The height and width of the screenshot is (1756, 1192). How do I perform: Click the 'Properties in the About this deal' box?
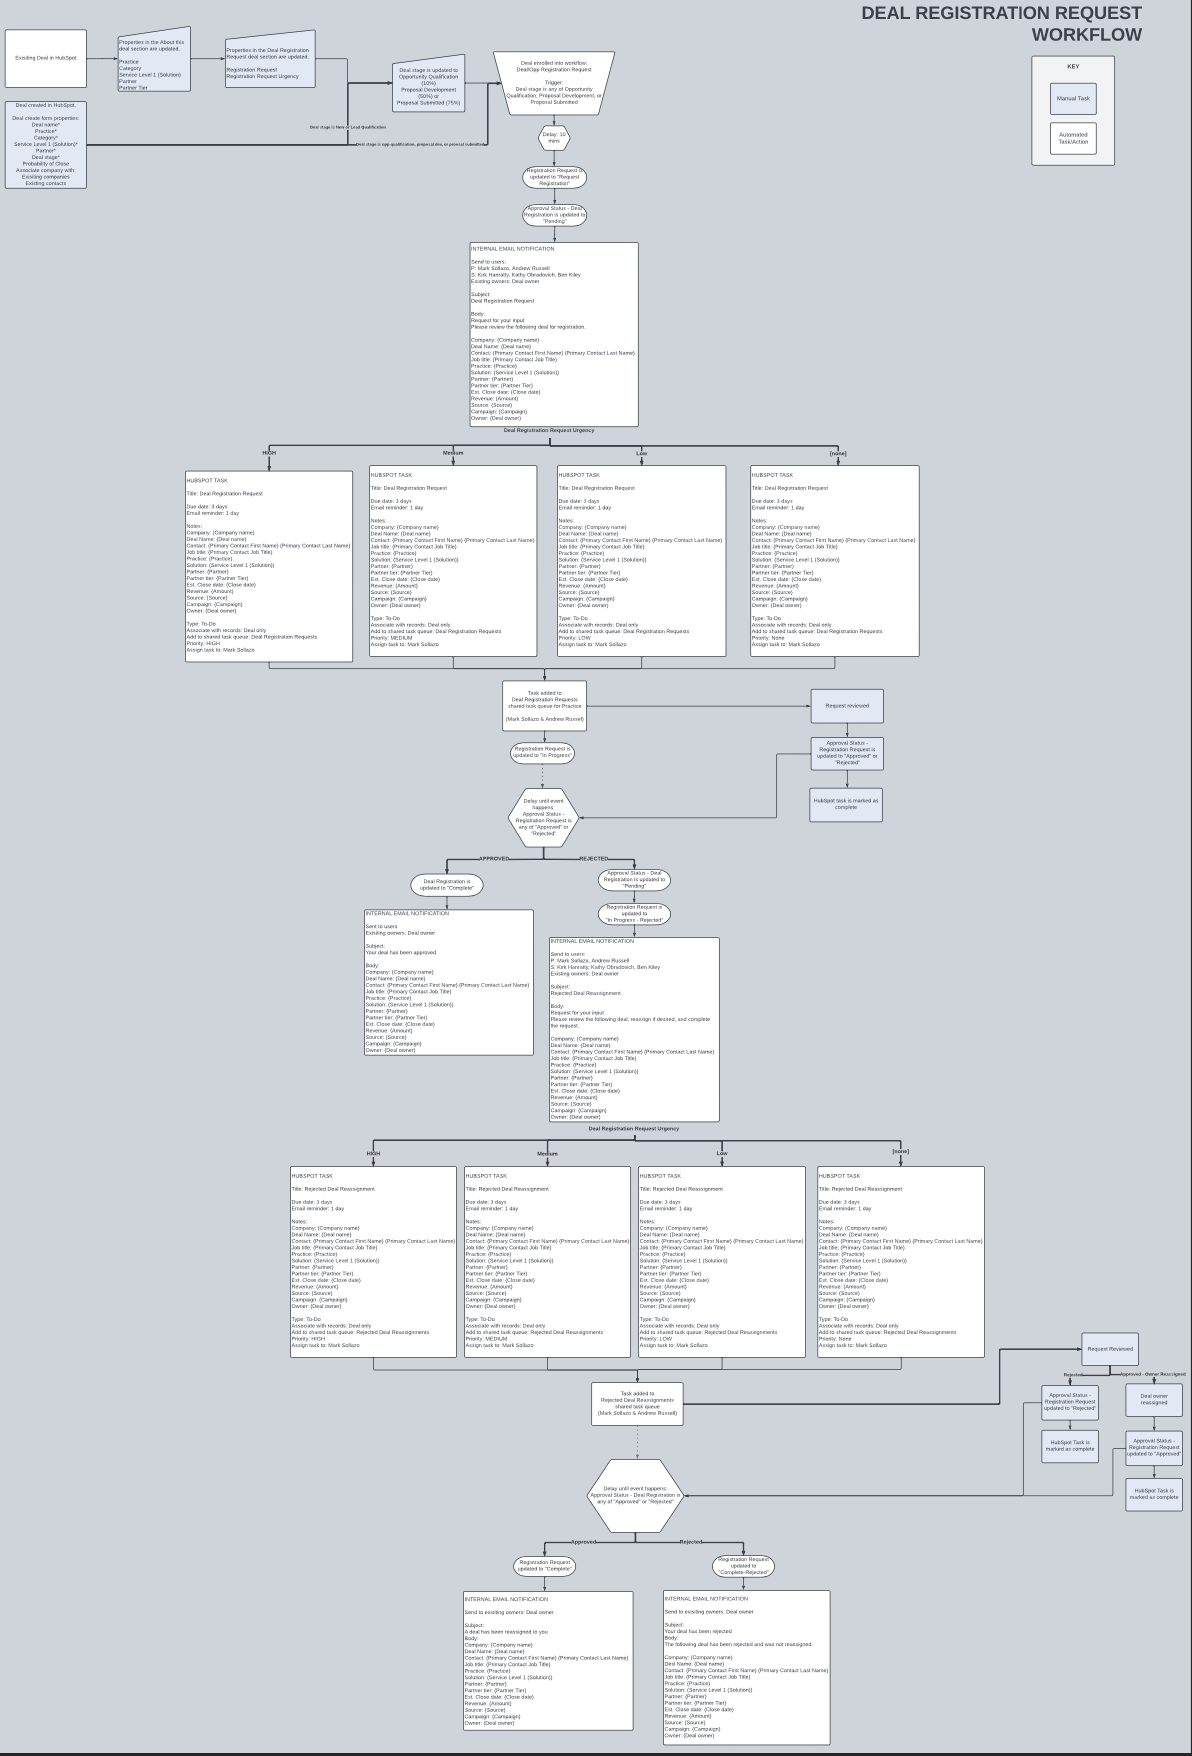(153, 64)
